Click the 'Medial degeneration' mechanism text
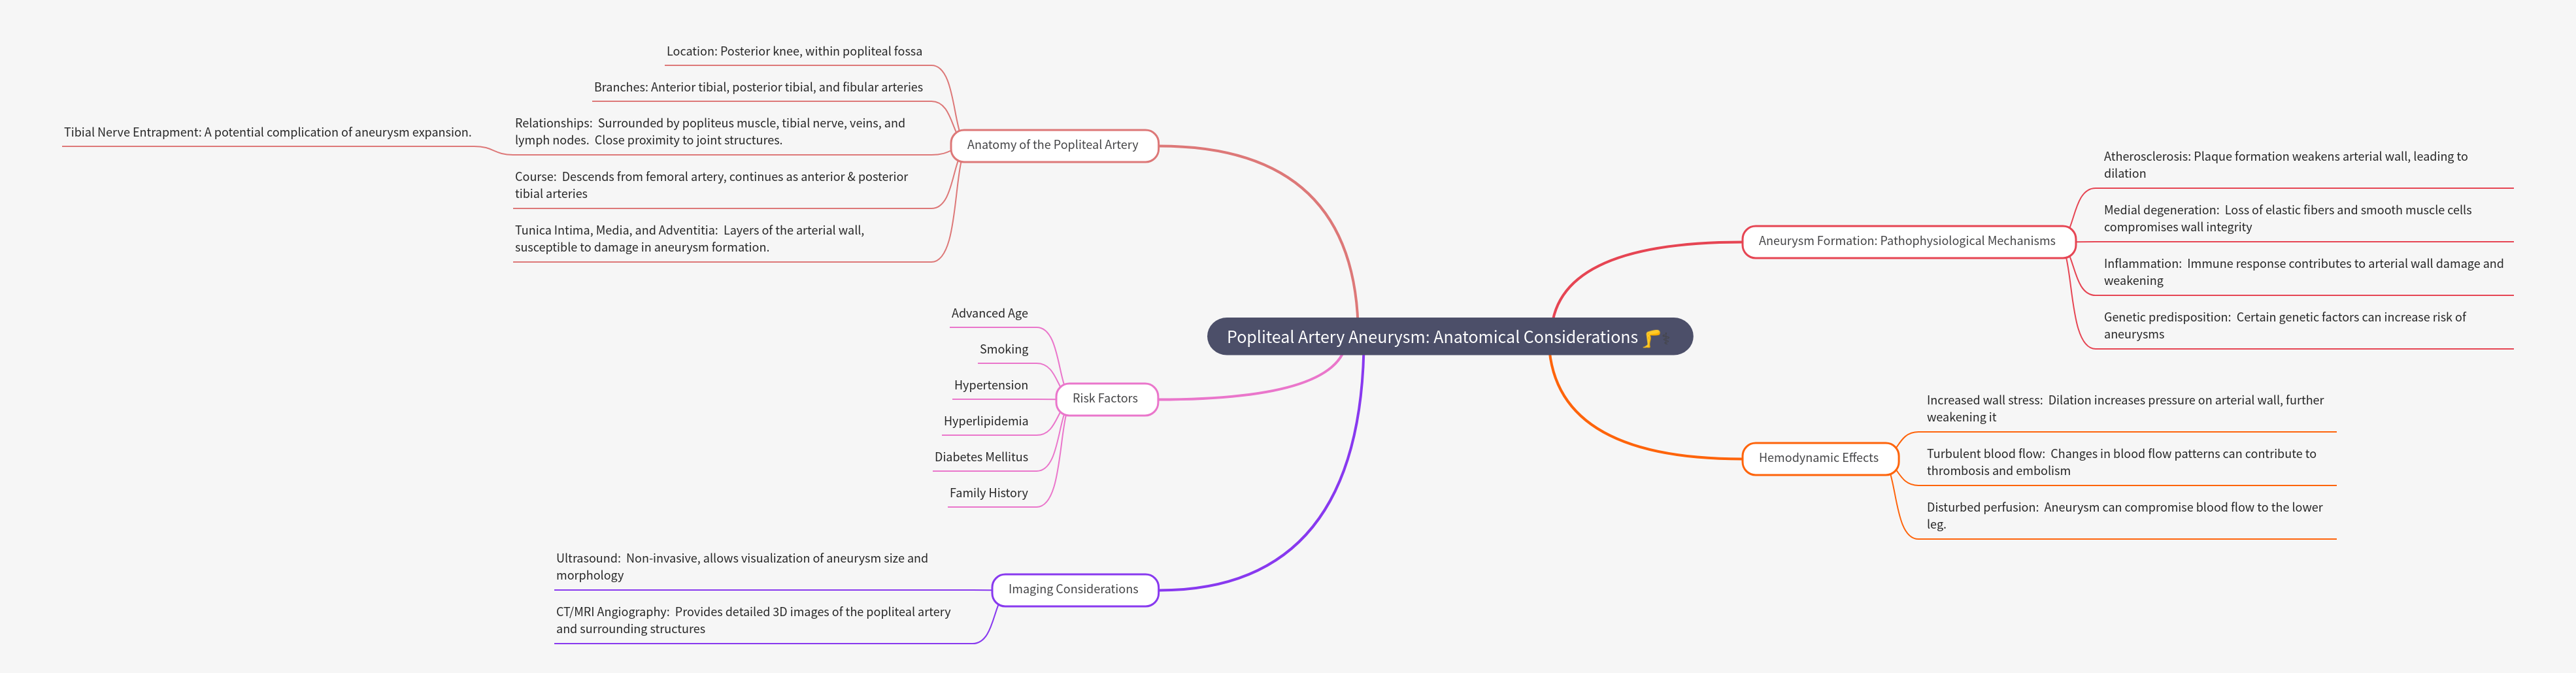 [x=2287, y=219]
